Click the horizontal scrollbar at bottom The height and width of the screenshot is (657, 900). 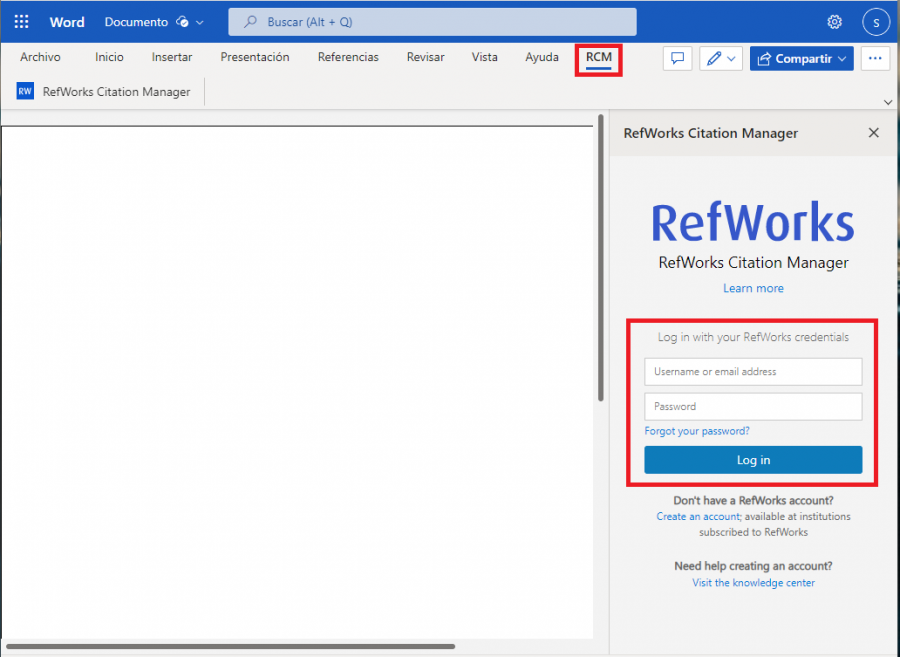click(230, 646)
